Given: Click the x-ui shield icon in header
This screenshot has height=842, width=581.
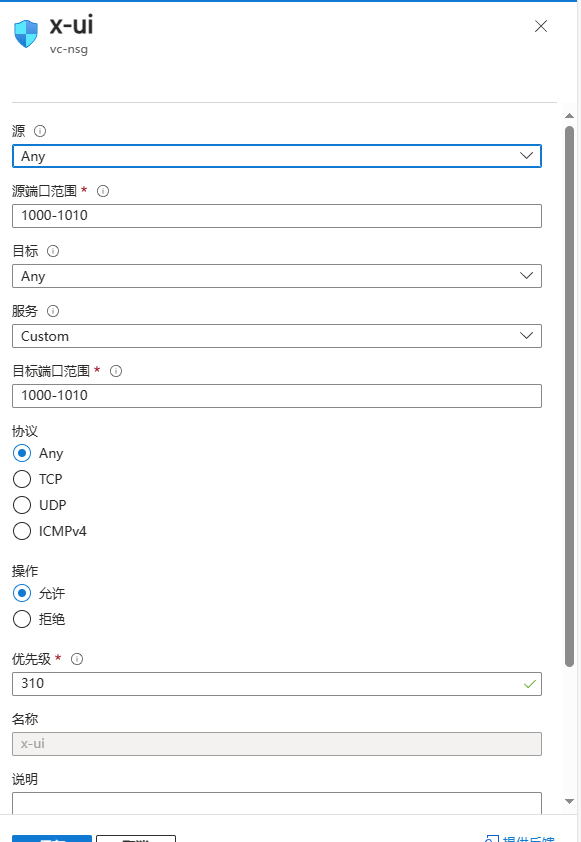Looking at the screenshot, I should (26, 34).
